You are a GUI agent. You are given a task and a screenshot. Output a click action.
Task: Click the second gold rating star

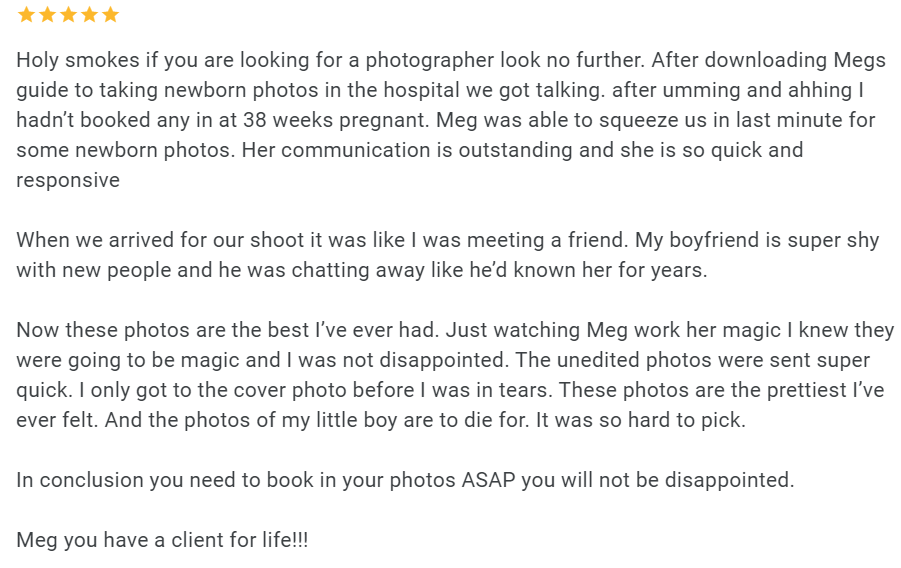click(48, 14)
